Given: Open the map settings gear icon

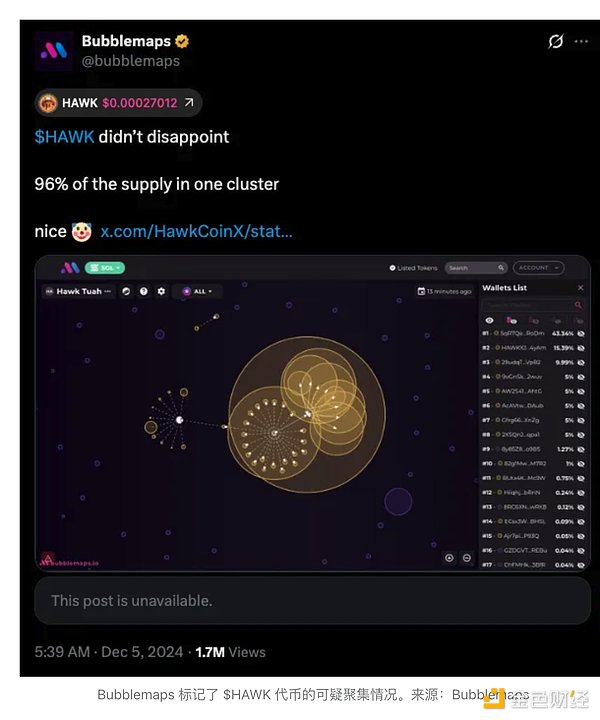Looking at the screenshot, I should pos(161,291).
